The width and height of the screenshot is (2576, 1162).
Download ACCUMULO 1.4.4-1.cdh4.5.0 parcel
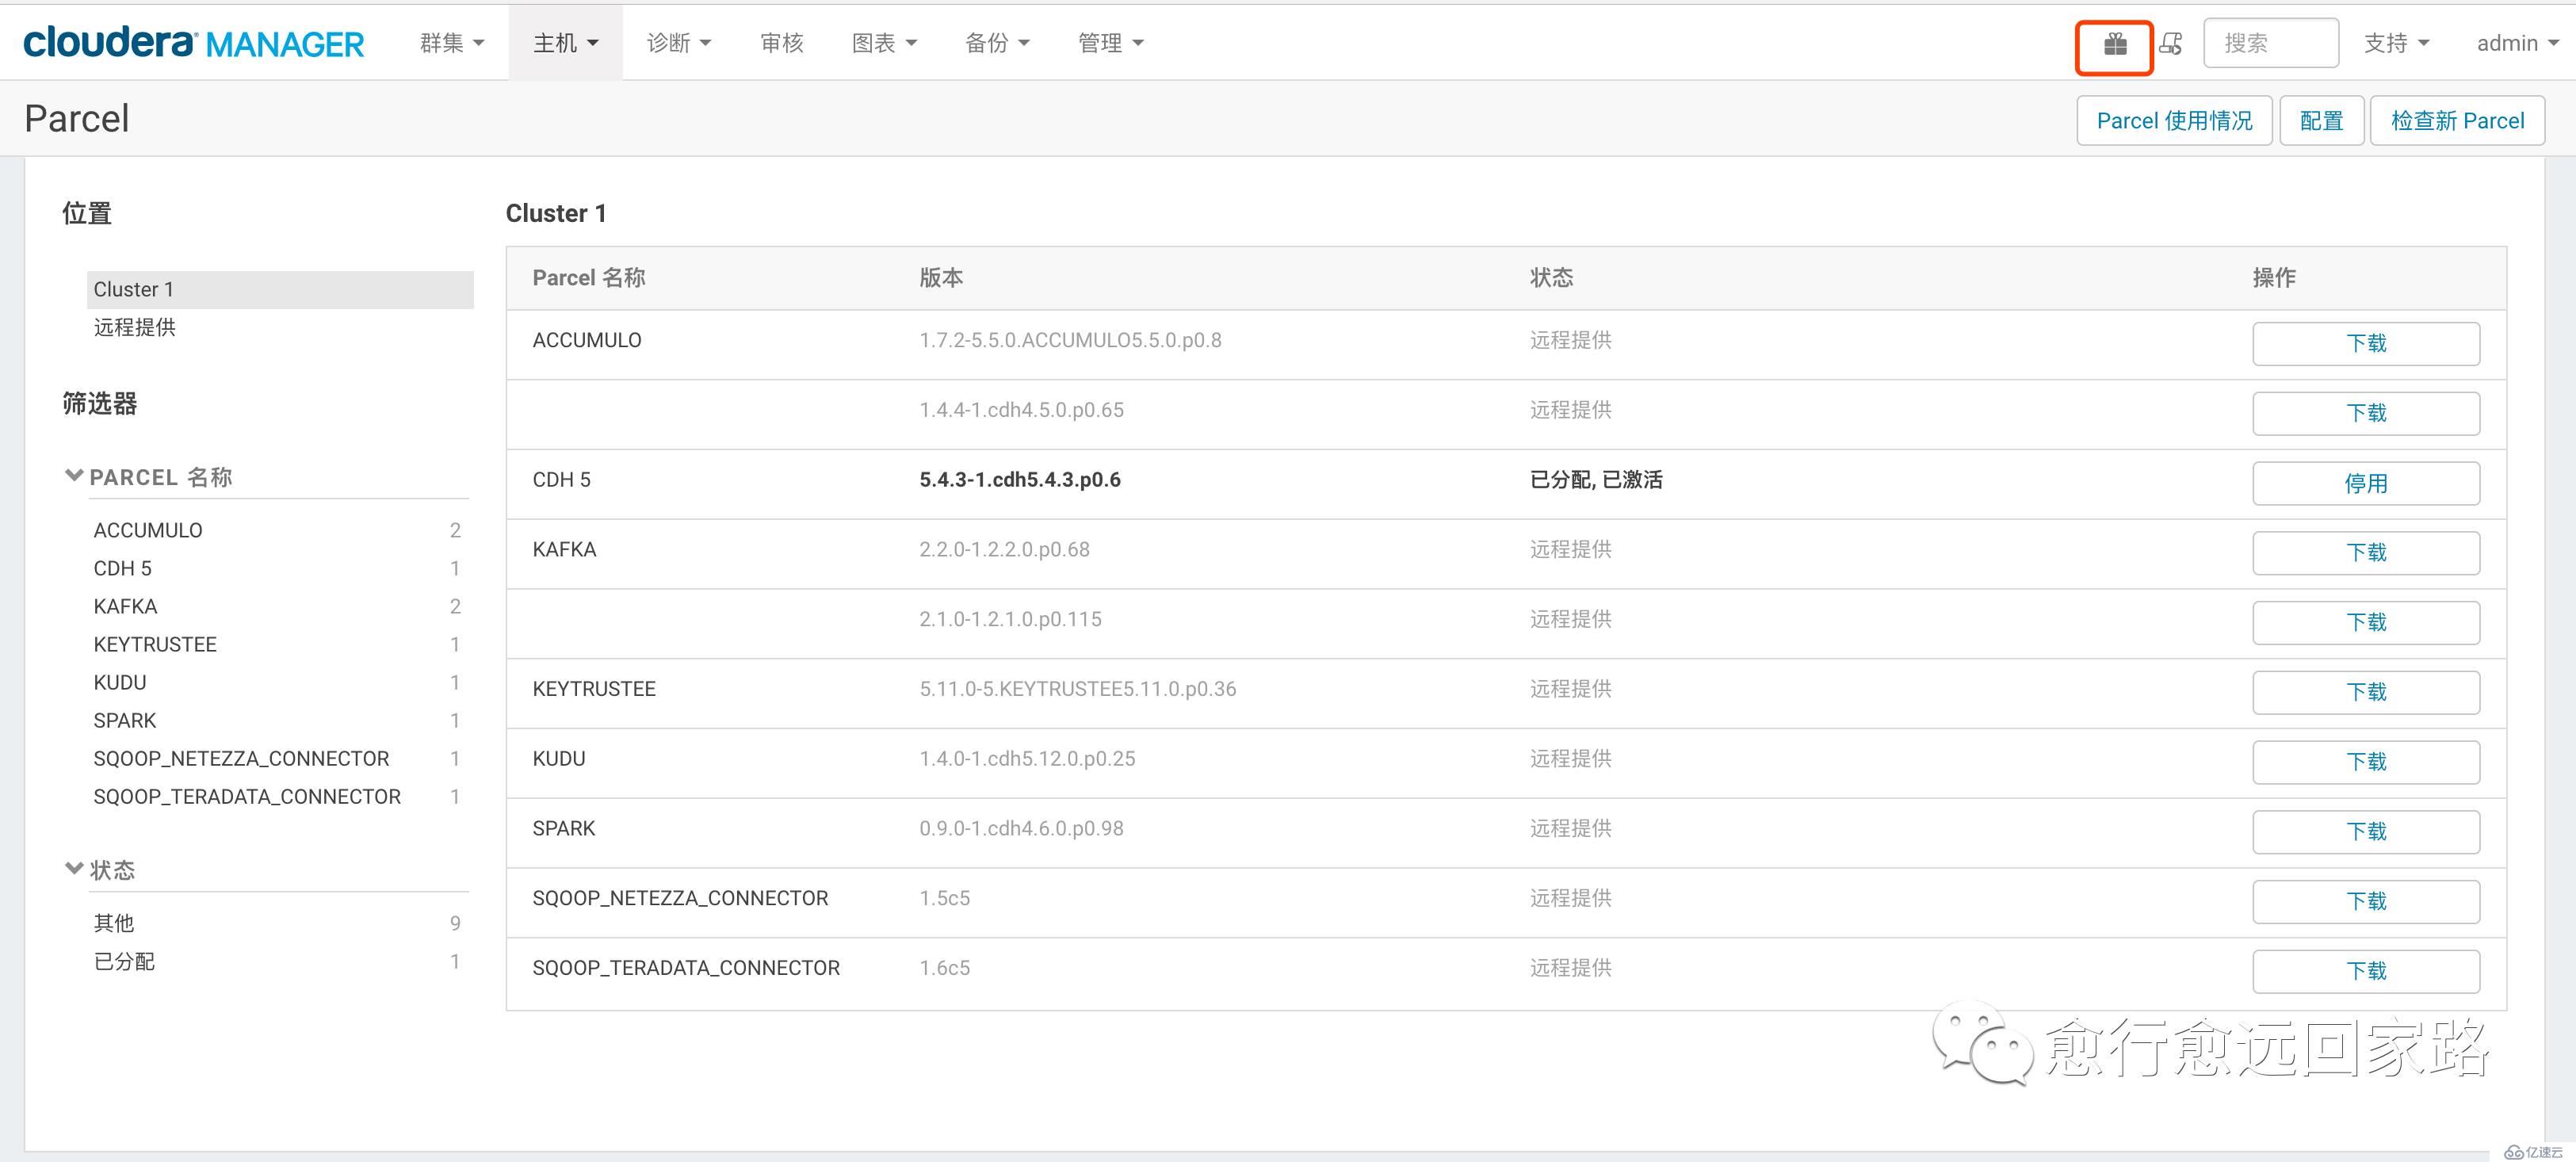click(2366, 413)
